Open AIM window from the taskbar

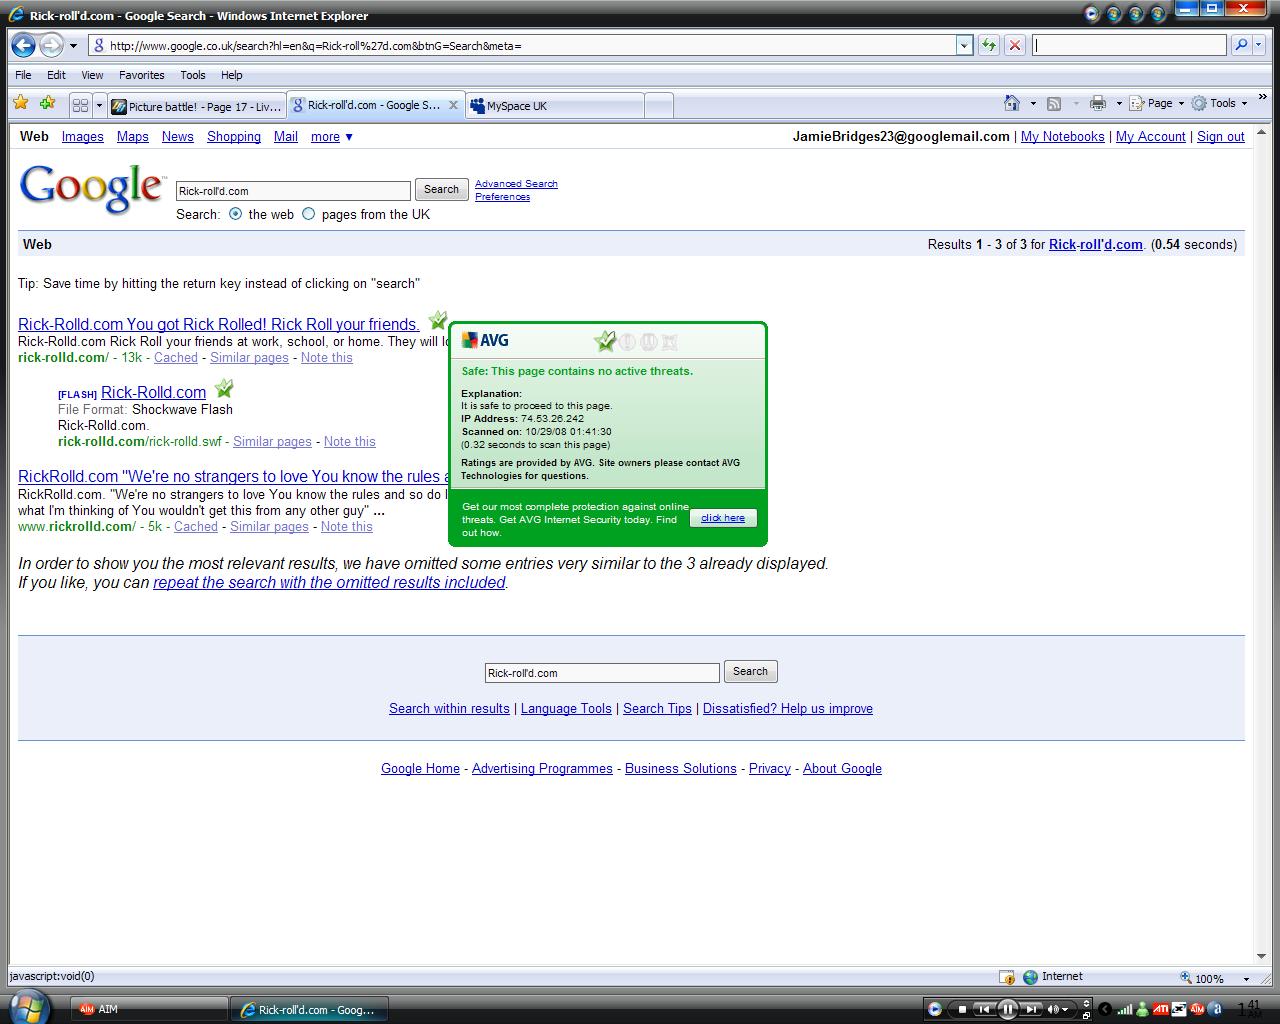tap(149, 1010)
